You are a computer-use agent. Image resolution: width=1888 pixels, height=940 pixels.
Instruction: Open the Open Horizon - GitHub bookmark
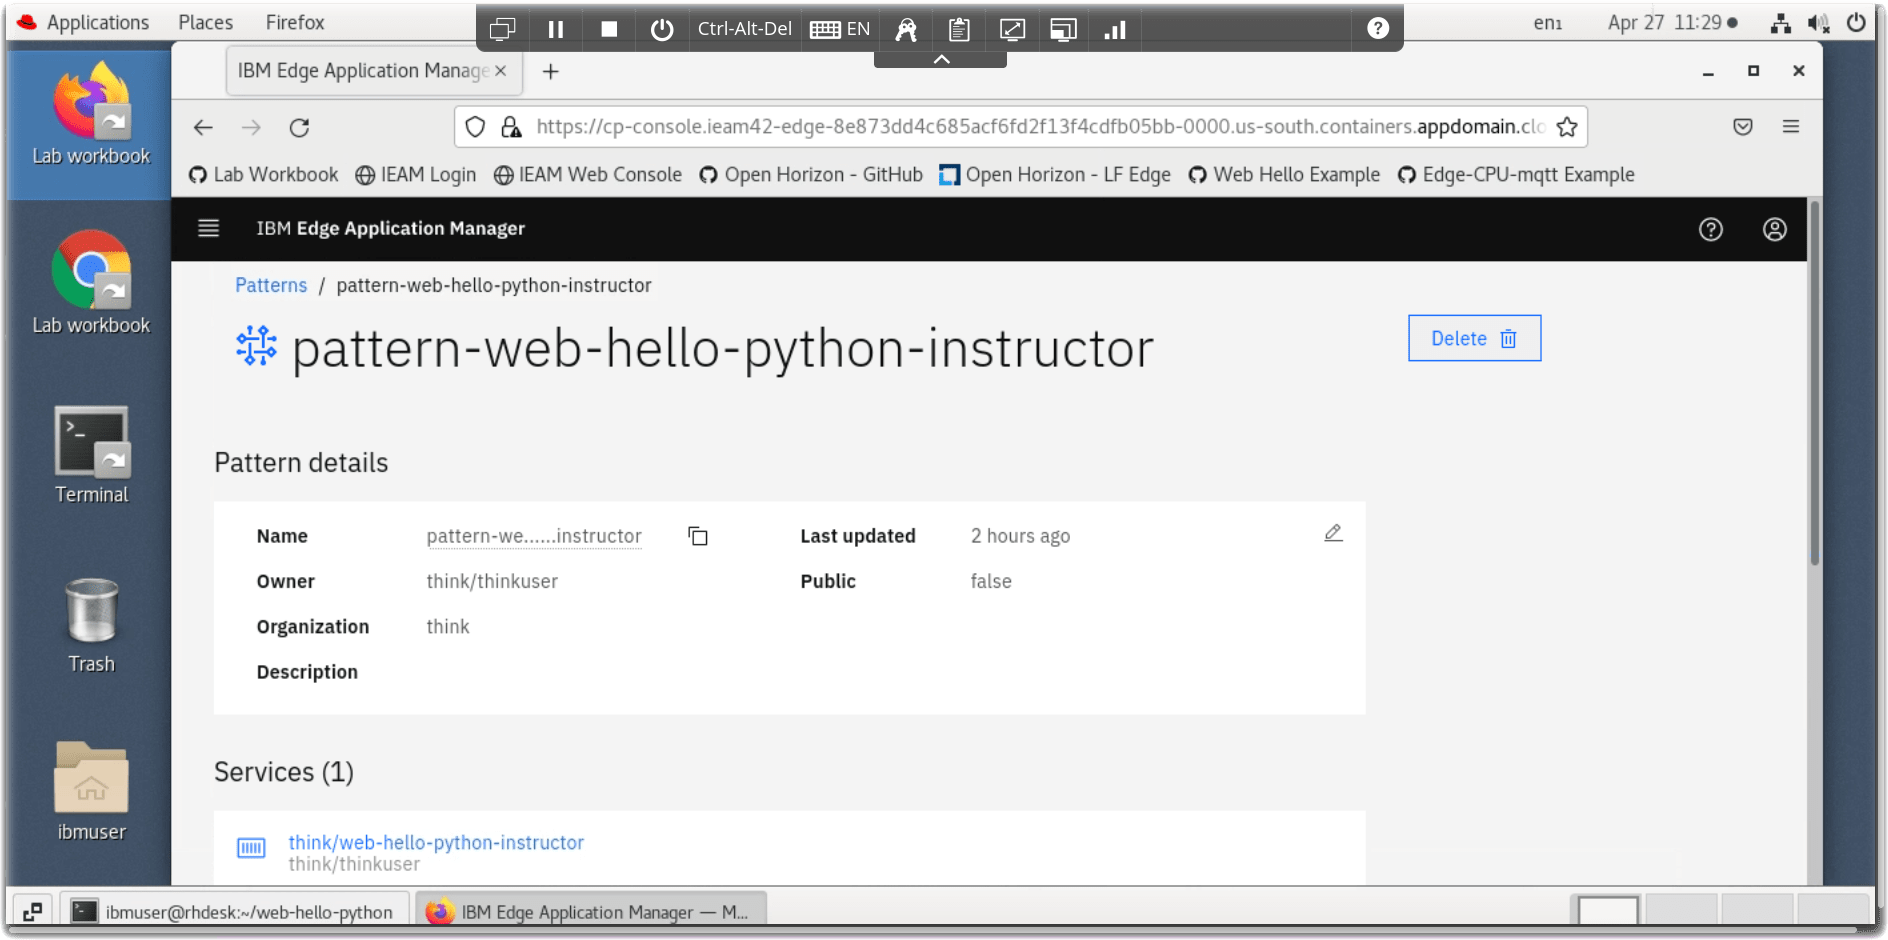[x=811, y=175]
